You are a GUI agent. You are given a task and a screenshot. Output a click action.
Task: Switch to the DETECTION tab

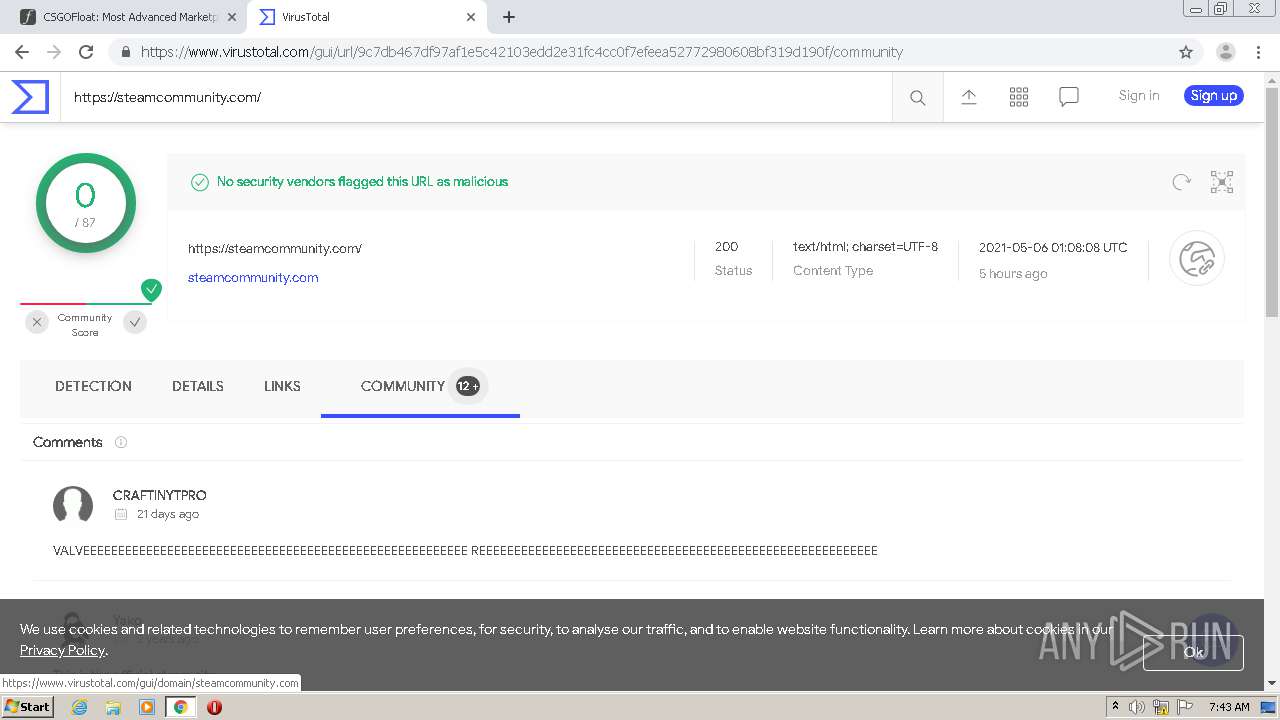pos(93,386)
